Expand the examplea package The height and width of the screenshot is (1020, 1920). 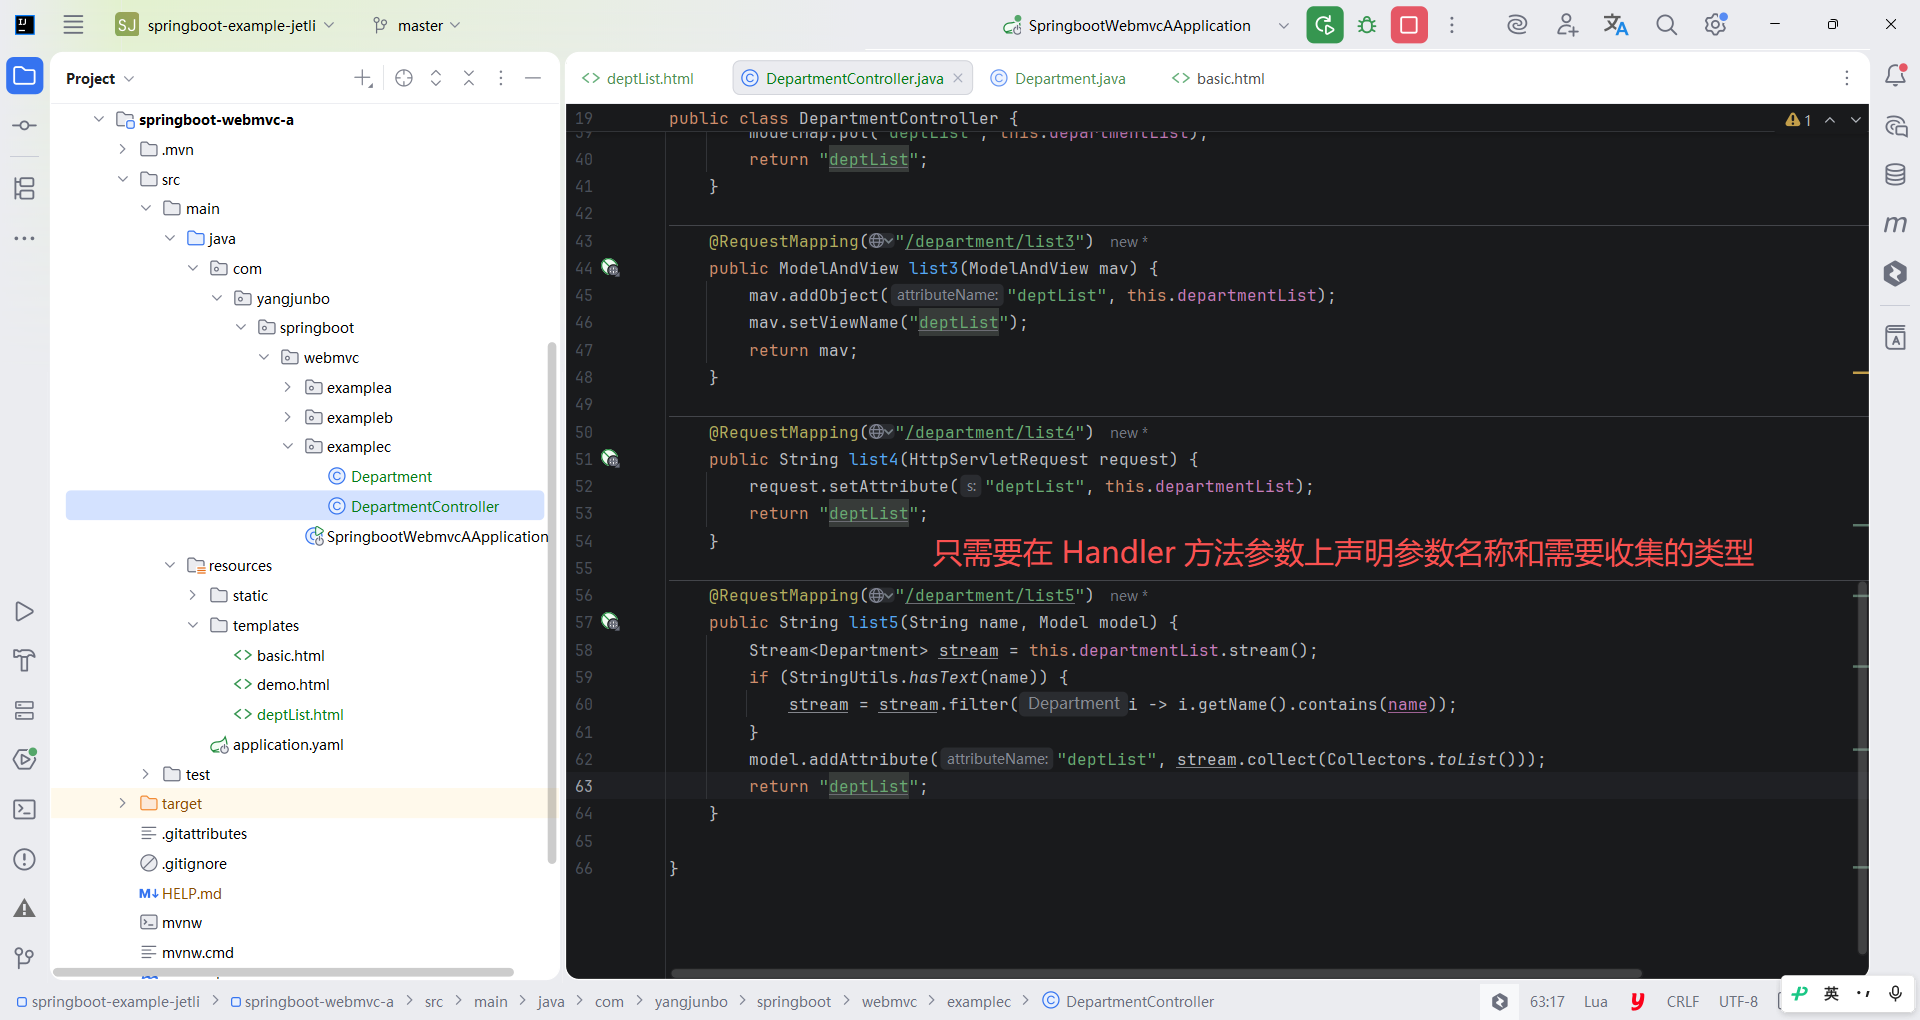(287, 387)
